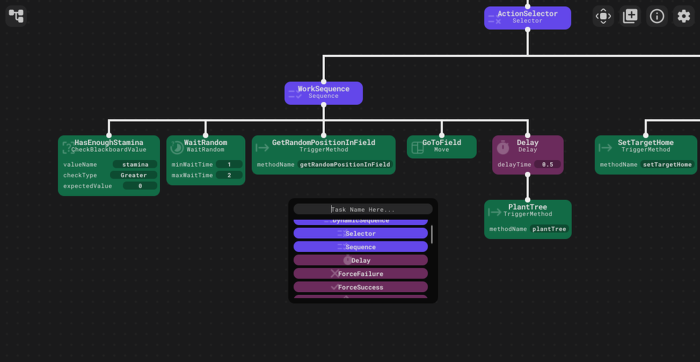Choose ForceSuccess from the task list

pos(361,287)
